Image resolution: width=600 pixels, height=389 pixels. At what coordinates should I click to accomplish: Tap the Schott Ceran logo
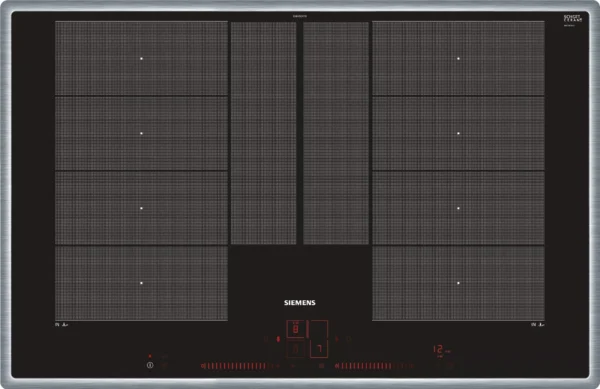pos(572,18)
